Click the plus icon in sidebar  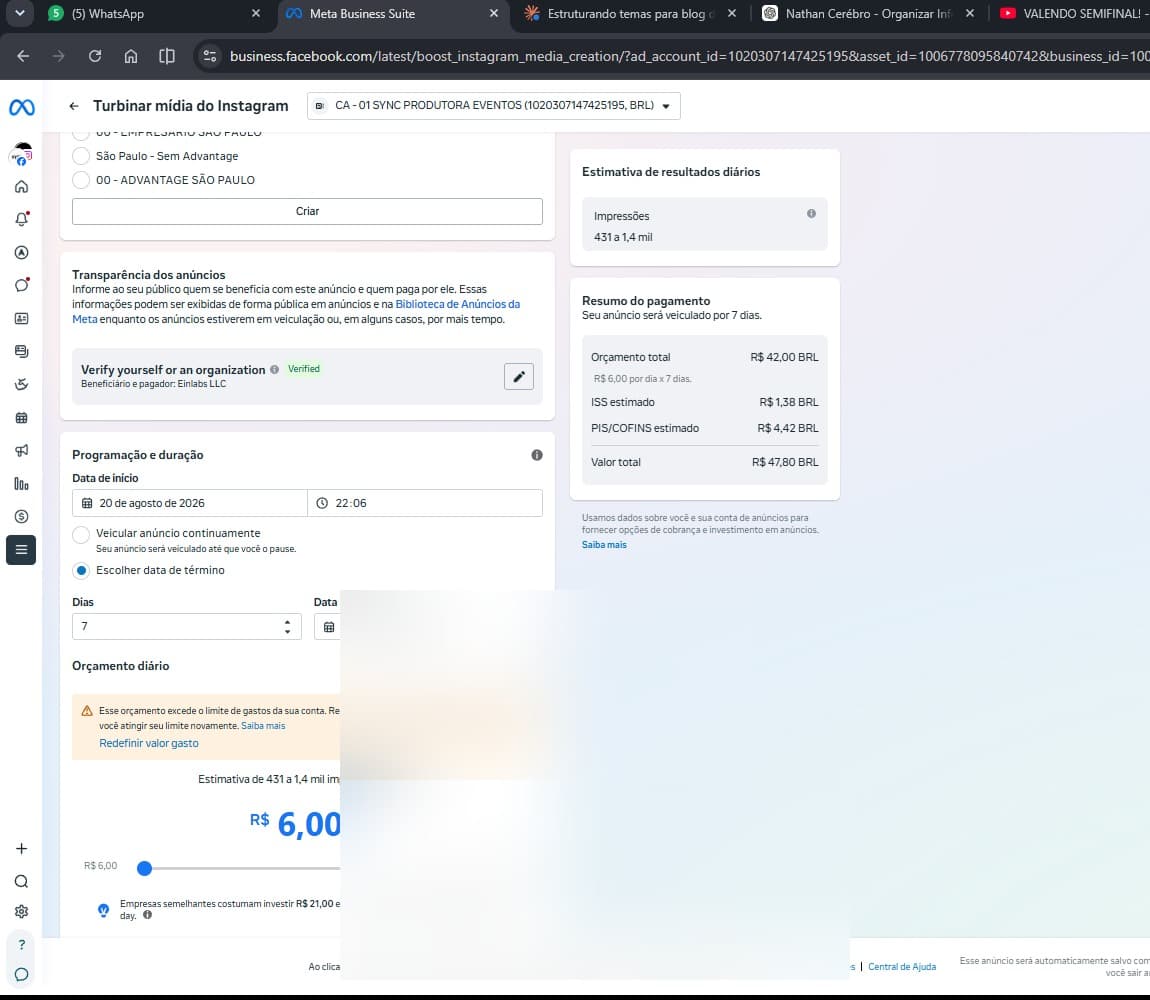point(21,849)
